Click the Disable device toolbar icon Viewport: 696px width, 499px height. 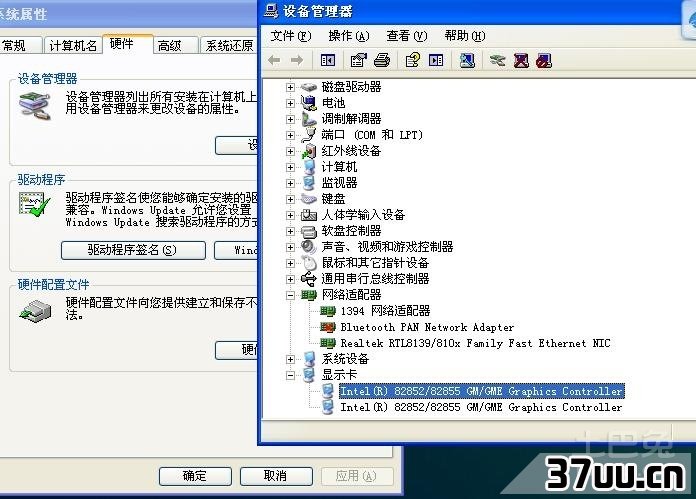544,60
